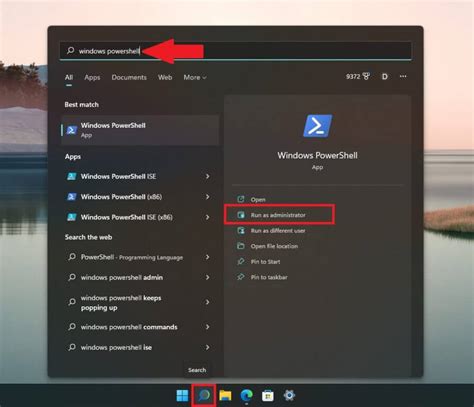Expand windows powershell commands chevron
474x407 pixels.
click(x=207, y=327)
